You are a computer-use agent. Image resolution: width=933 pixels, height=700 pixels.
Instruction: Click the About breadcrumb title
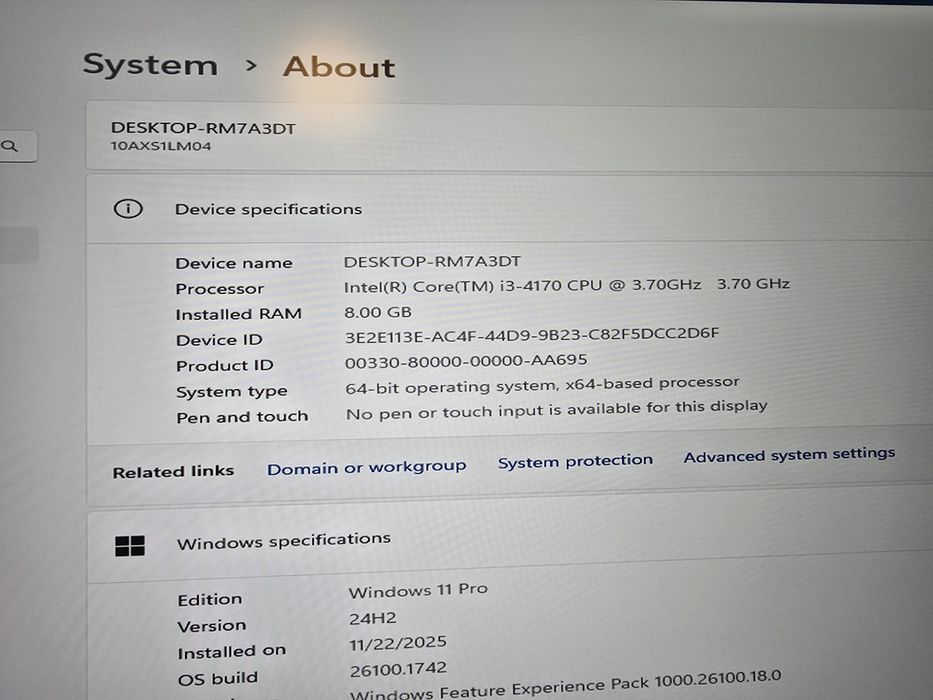tap(339, 67)
